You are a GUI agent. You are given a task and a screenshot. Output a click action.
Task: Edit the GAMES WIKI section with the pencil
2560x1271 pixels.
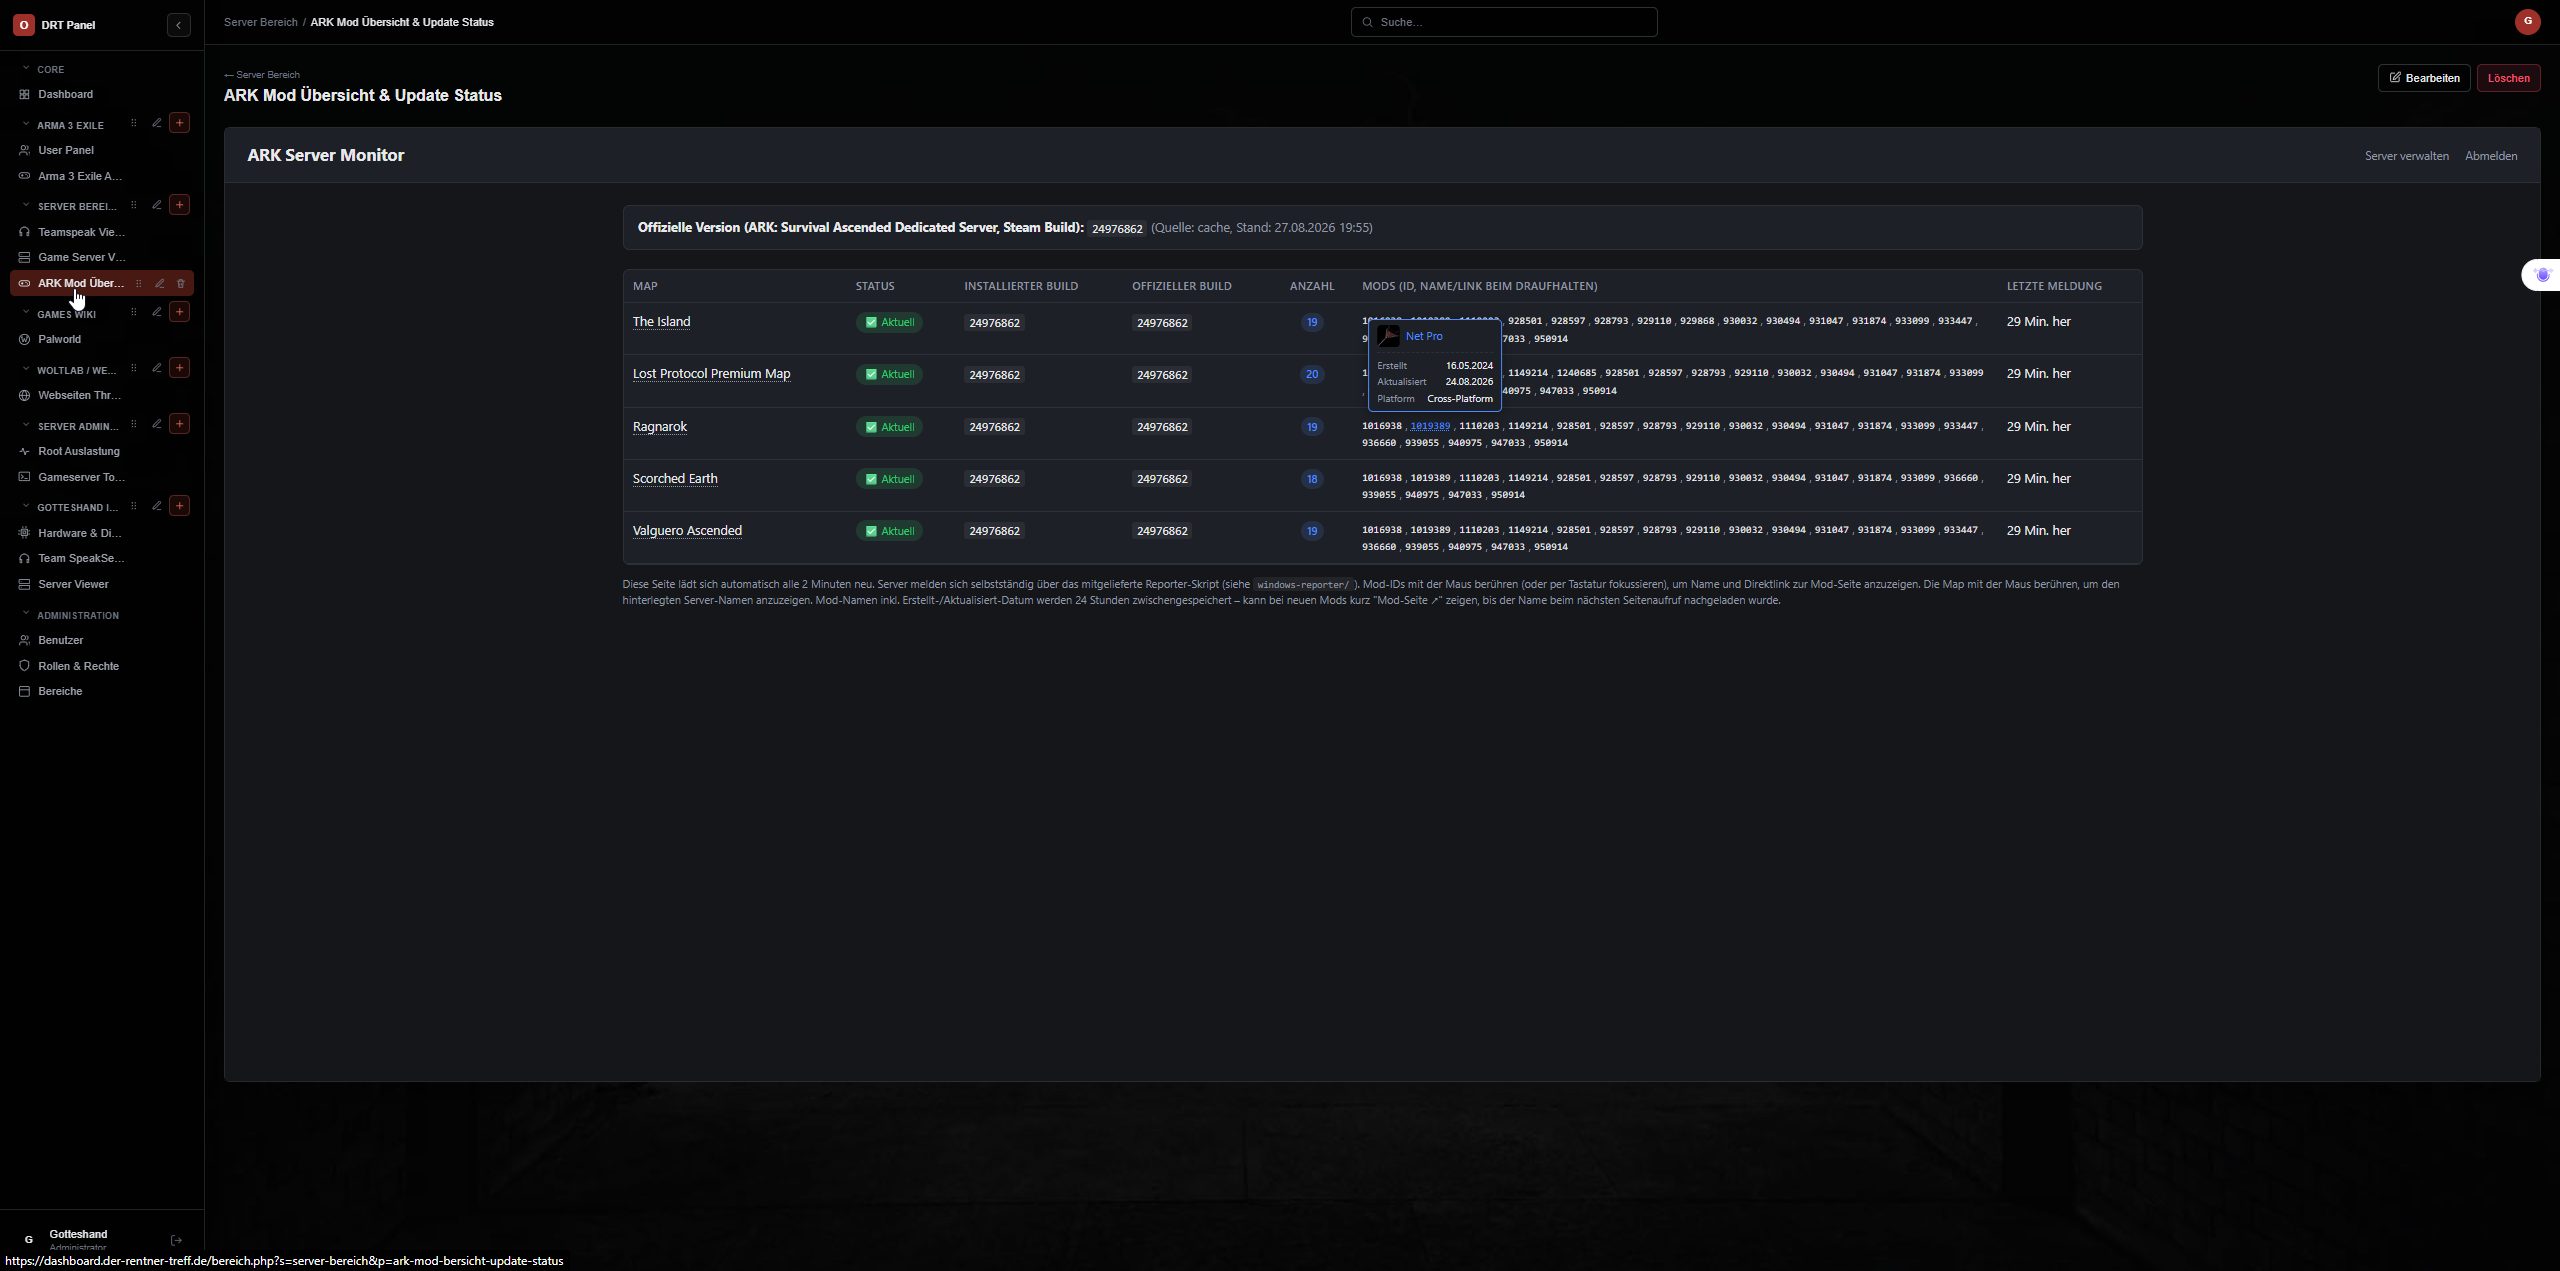[157, 312]
